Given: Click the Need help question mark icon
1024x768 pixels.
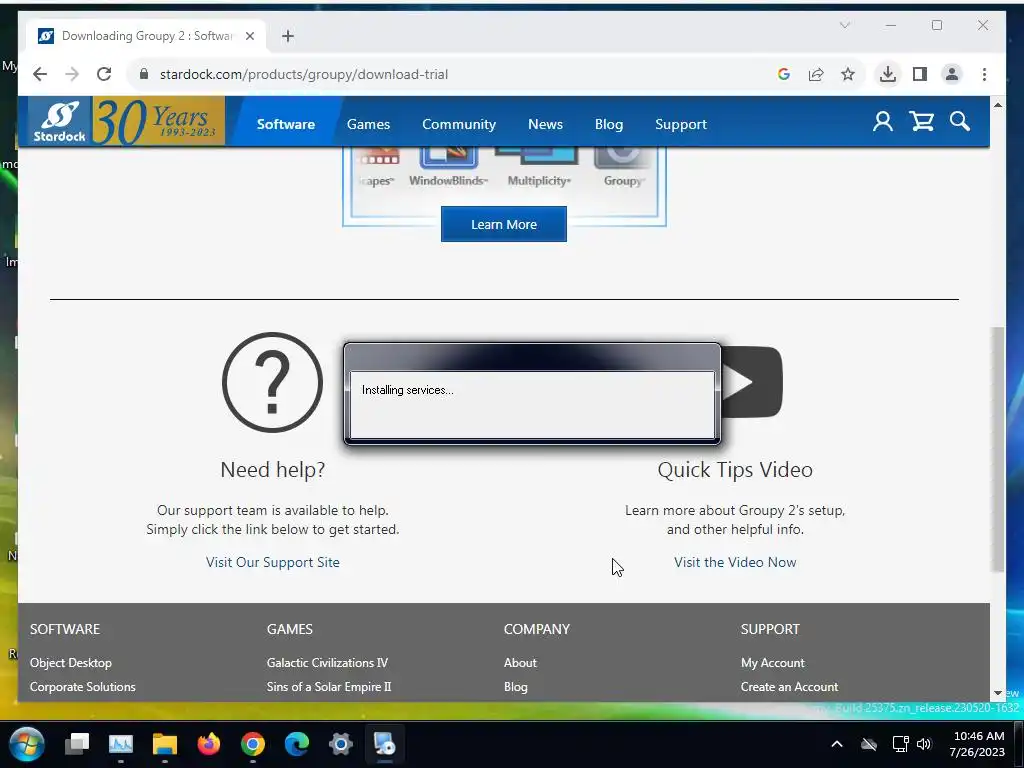Looking at the screenshot, I should click(272, 382).
